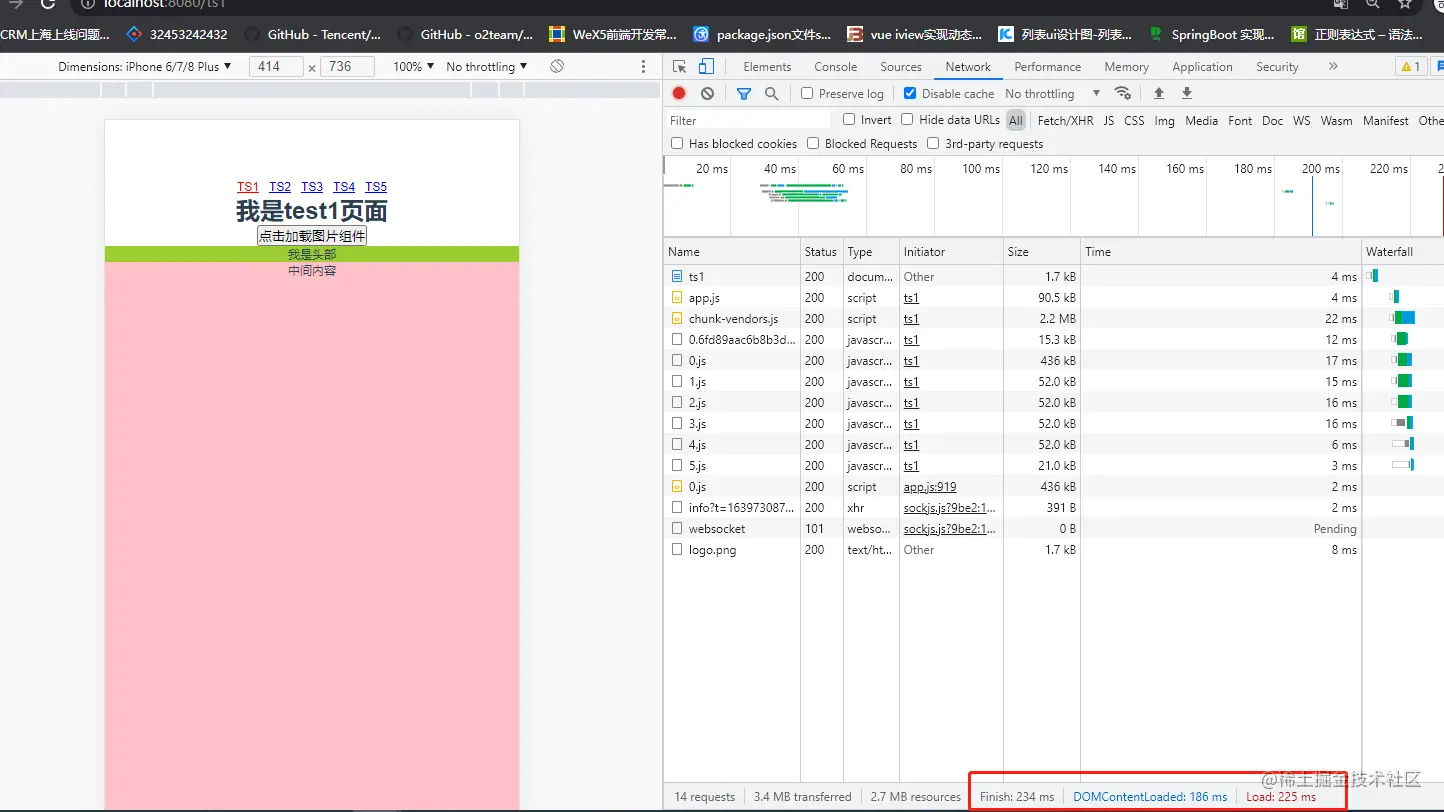Follow the TS5 page link
This screenshot has height=812, width=1444.
click(376, 187)
